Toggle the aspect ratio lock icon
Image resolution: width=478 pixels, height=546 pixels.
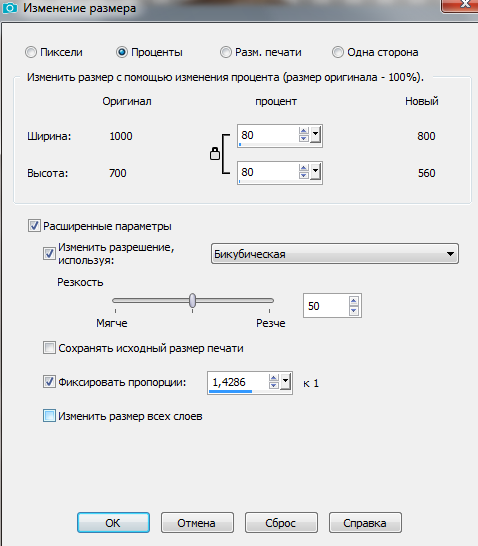(x=215, y=154)
